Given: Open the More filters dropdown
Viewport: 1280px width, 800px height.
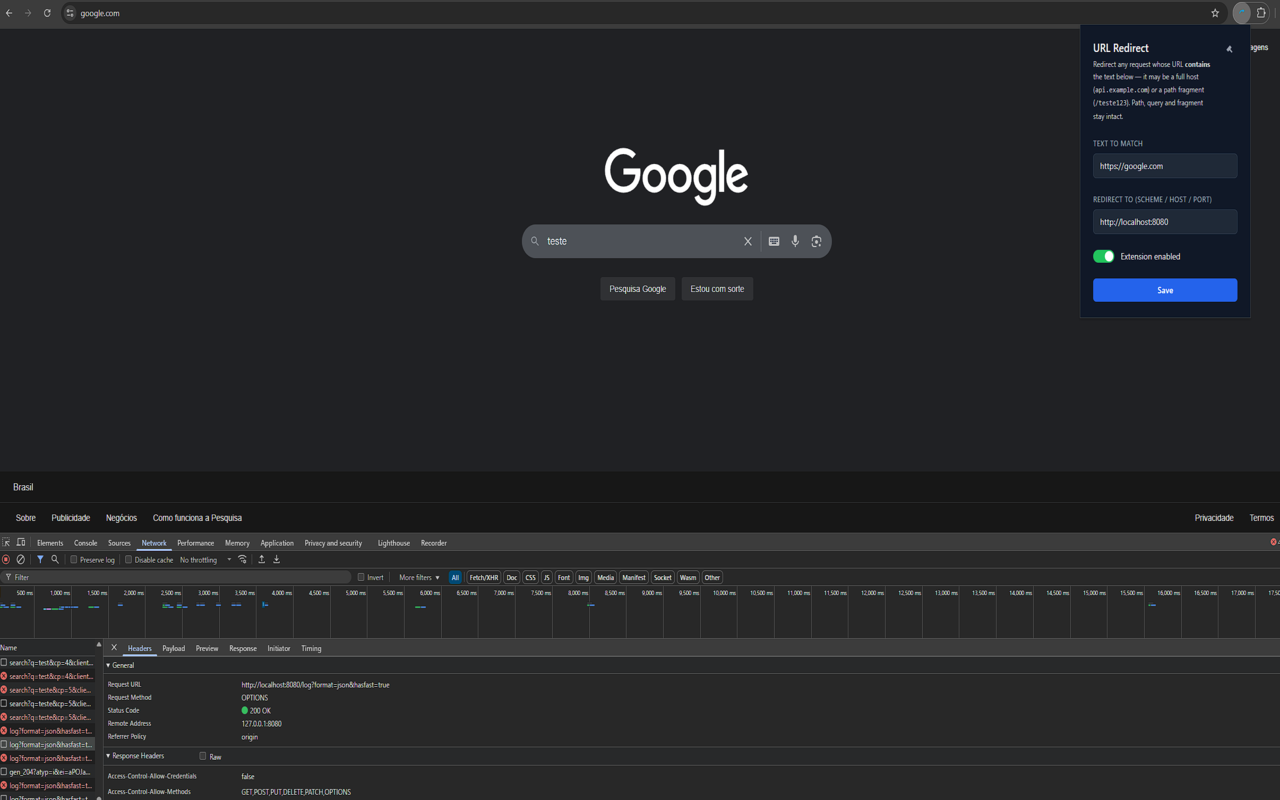Looking at the screenshot, I should point(419,578).
